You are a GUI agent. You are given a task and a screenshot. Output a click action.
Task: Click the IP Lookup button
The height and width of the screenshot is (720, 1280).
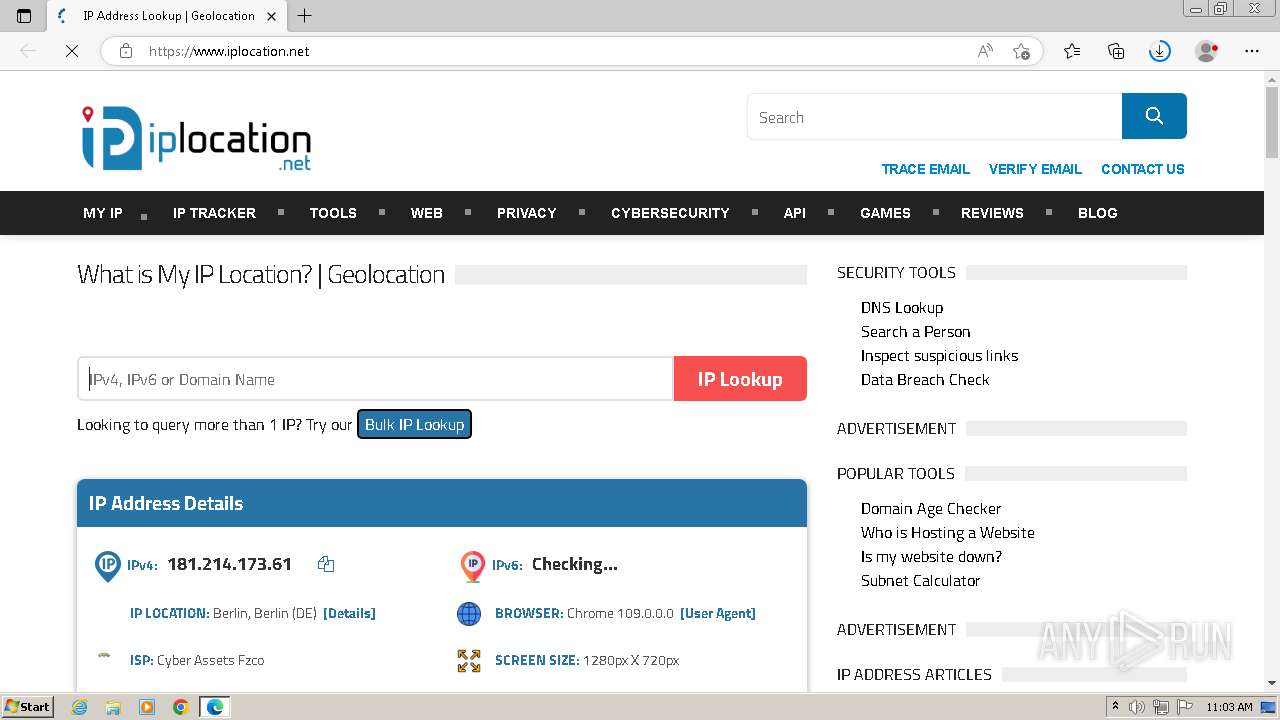coord(740,379)
